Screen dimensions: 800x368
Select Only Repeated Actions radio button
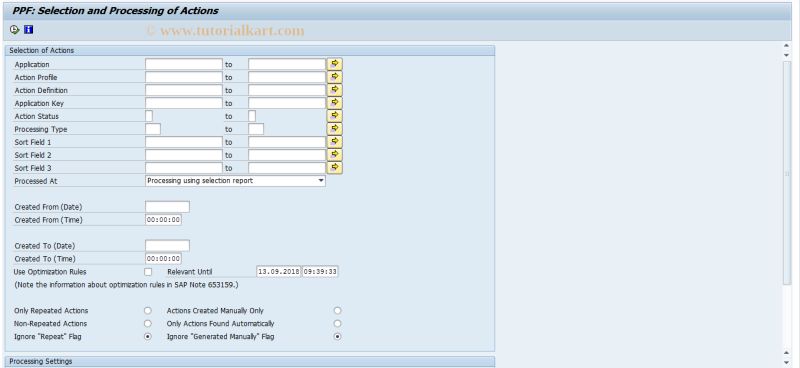point(148,310)
